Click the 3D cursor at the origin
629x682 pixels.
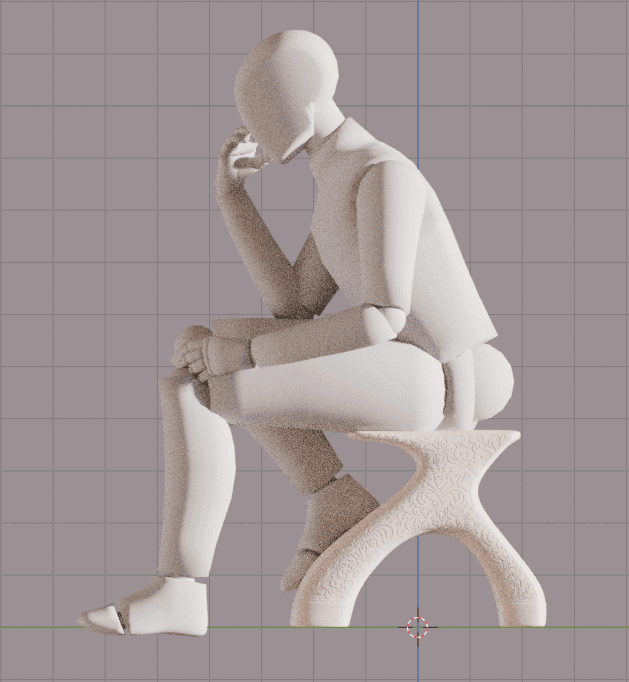pyautogui.click(x=418, y=627)
